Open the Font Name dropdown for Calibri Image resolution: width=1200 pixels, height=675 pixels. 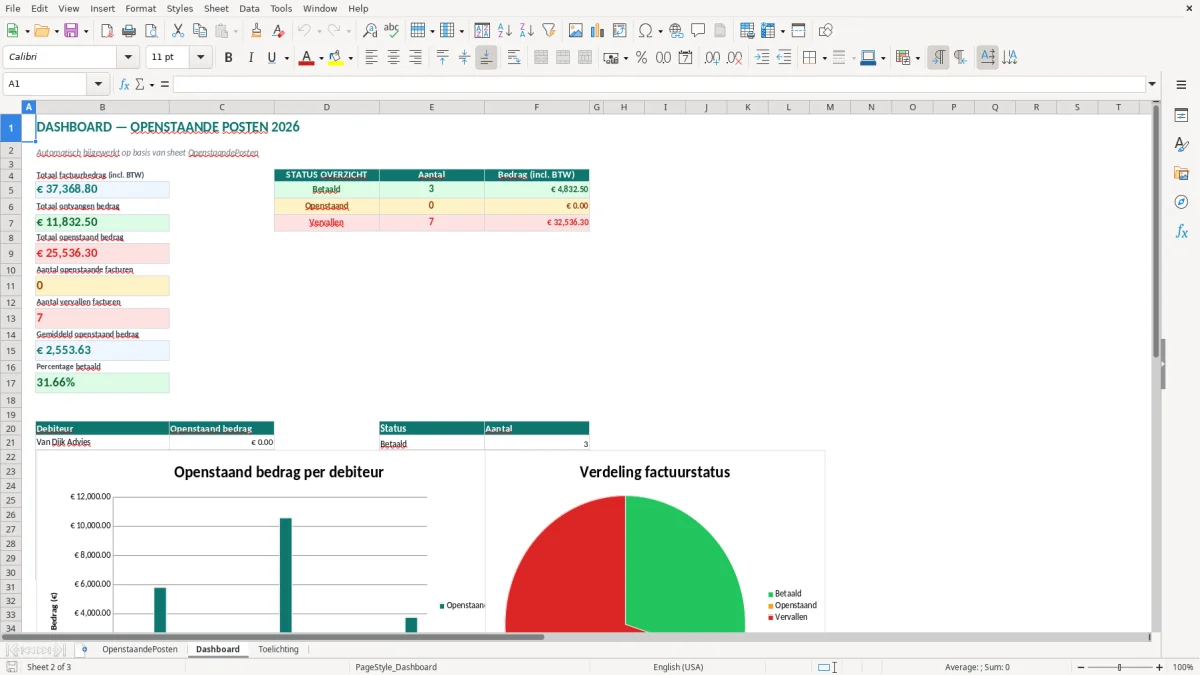[x=127, y=58]
